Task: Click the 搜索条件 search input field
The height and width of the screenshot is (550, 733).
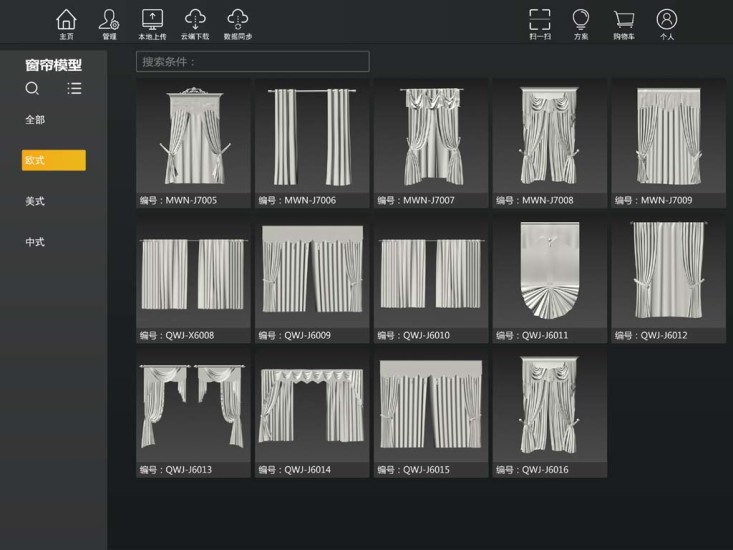Action: [252, 62]
